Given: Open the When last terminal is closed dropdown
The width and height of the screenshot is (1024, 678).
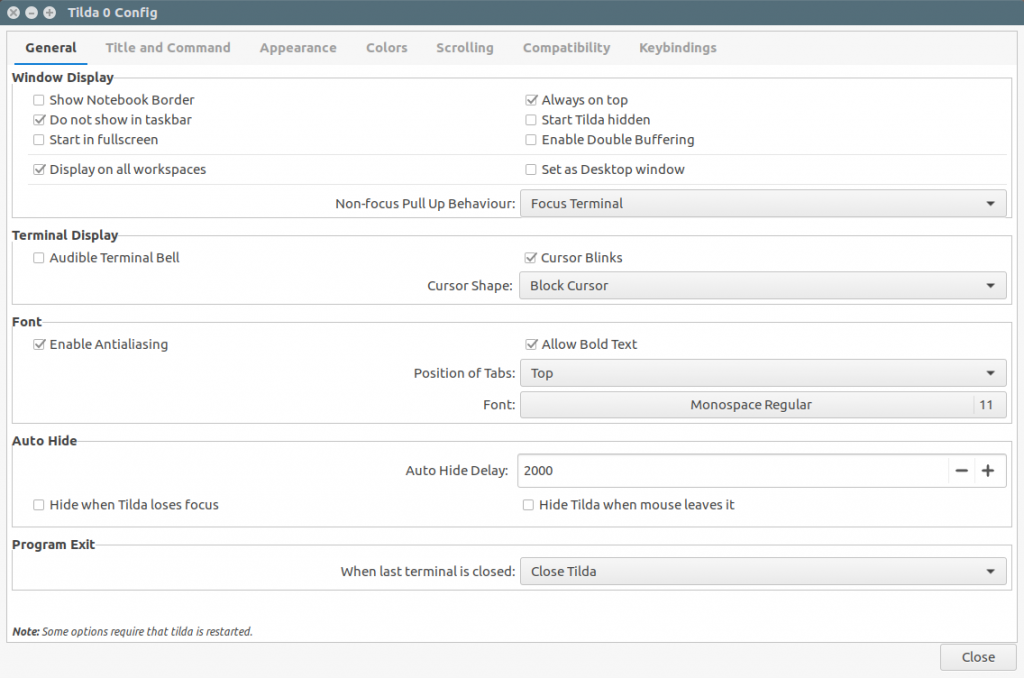Looking at the screenshot, I should click(764, 571).
